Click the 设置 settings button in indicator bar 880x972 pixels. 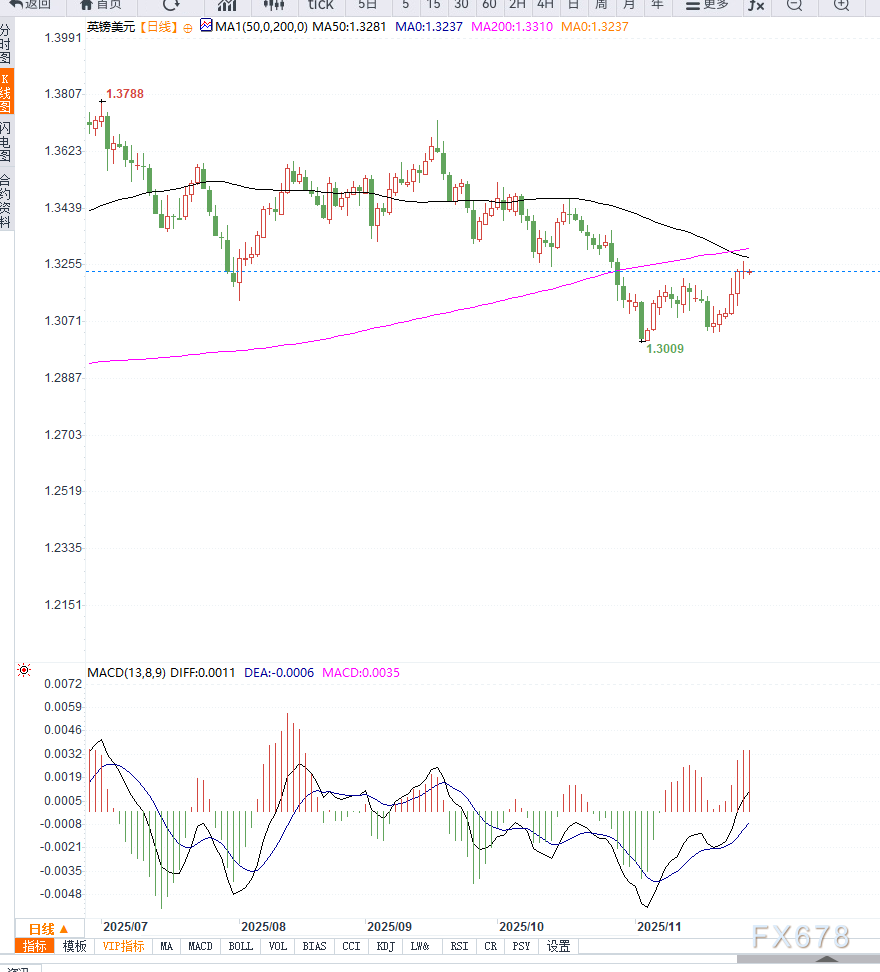558,946
